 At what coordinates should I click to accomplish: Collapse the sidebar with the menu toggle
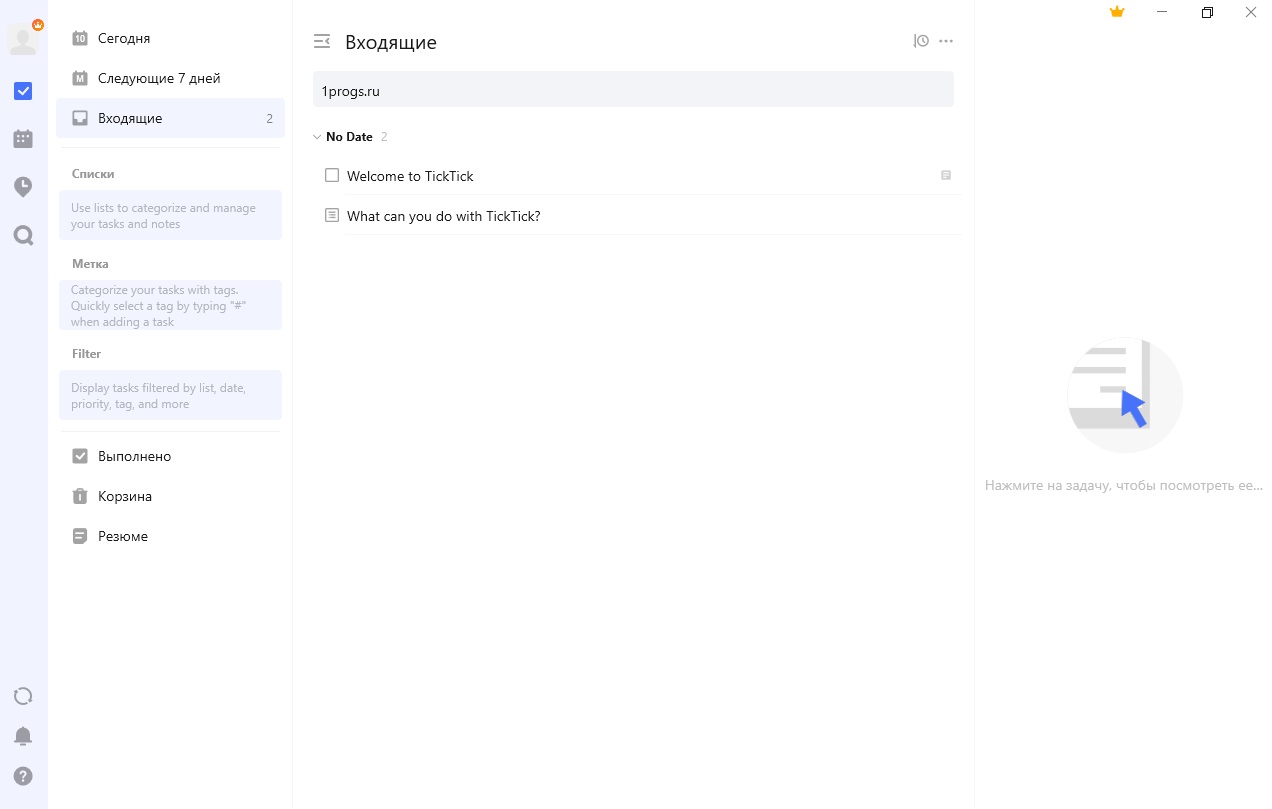321,41
